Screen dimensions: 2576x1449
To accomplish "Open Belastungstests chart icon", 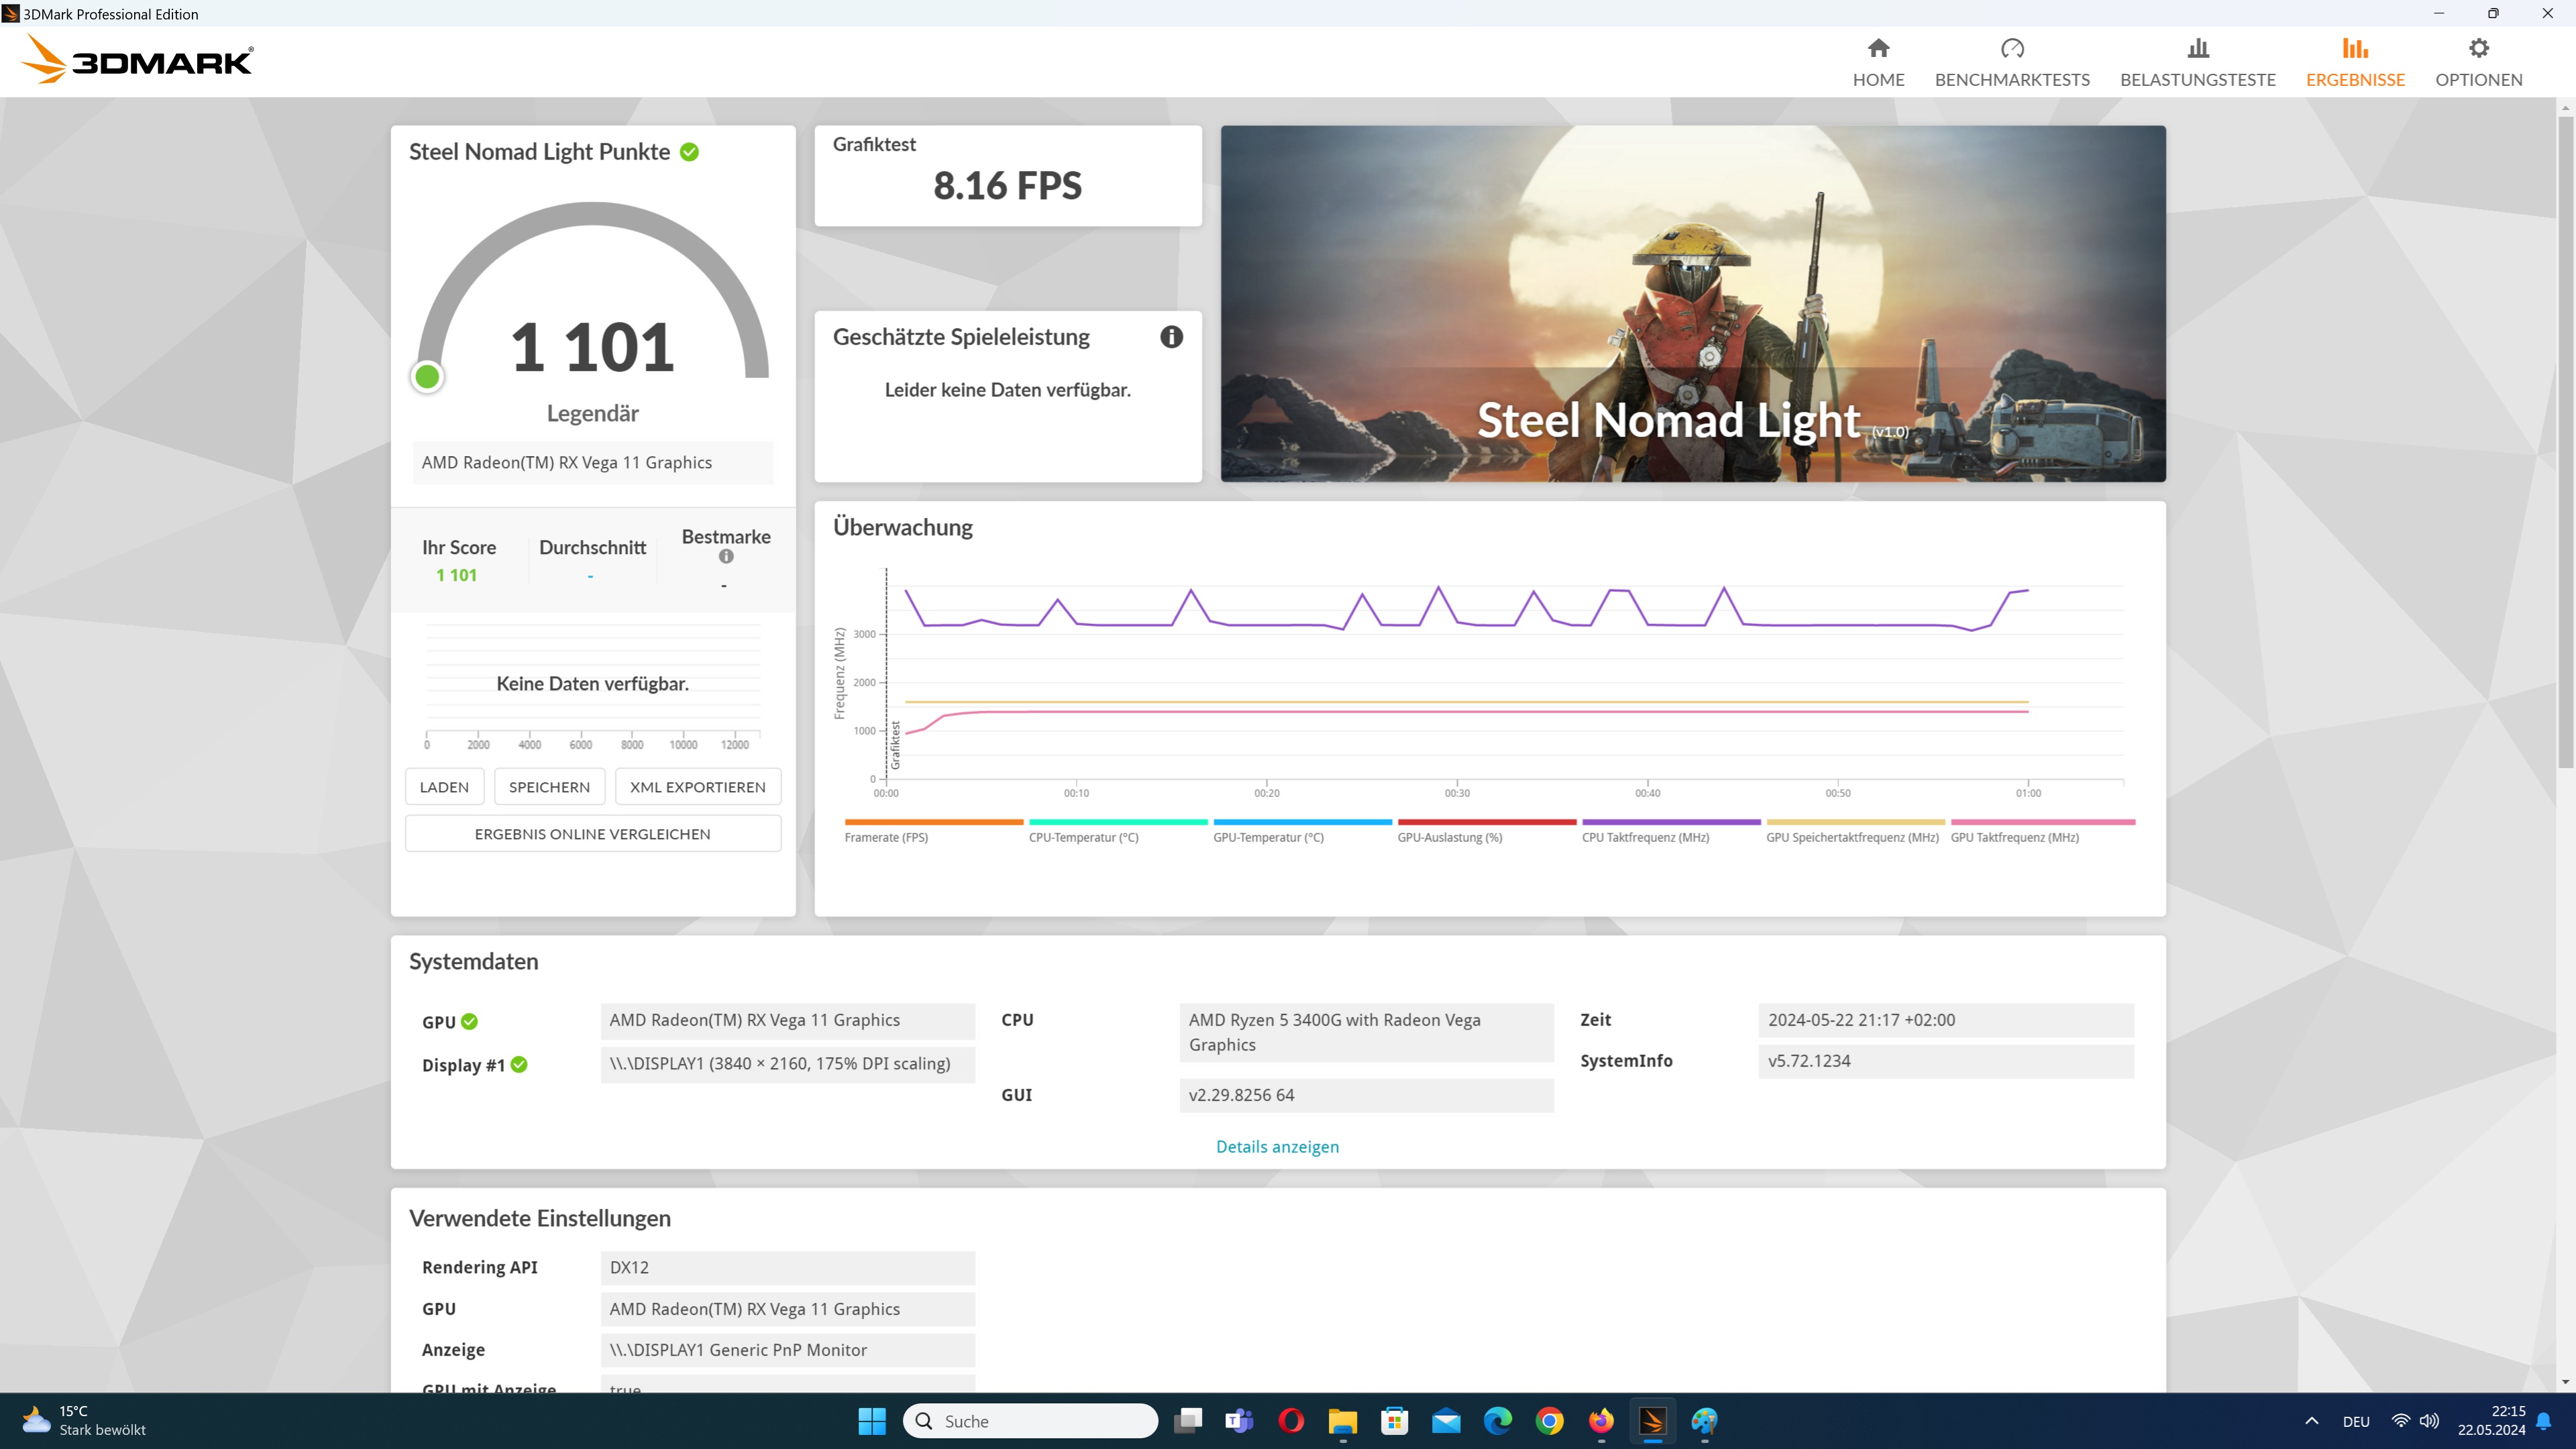I will (2197, 48).
